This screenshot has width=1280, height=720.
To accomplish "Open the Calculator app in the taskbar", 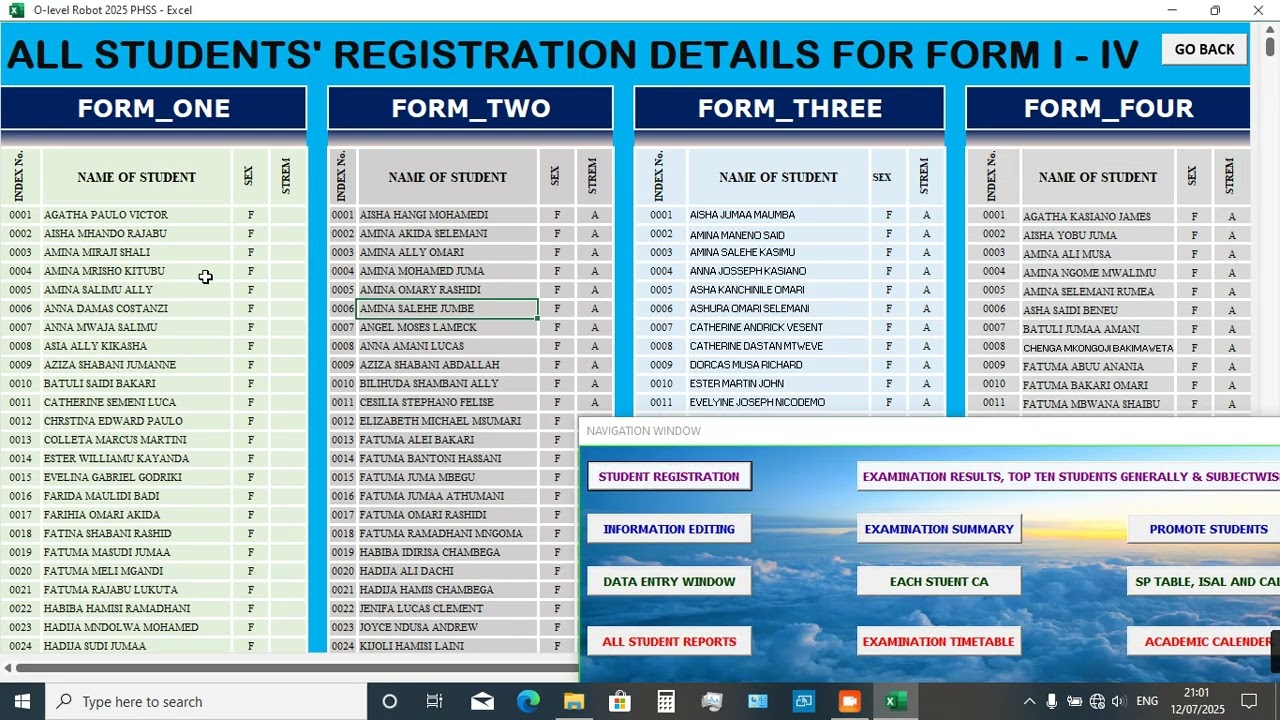I will 666,701.
